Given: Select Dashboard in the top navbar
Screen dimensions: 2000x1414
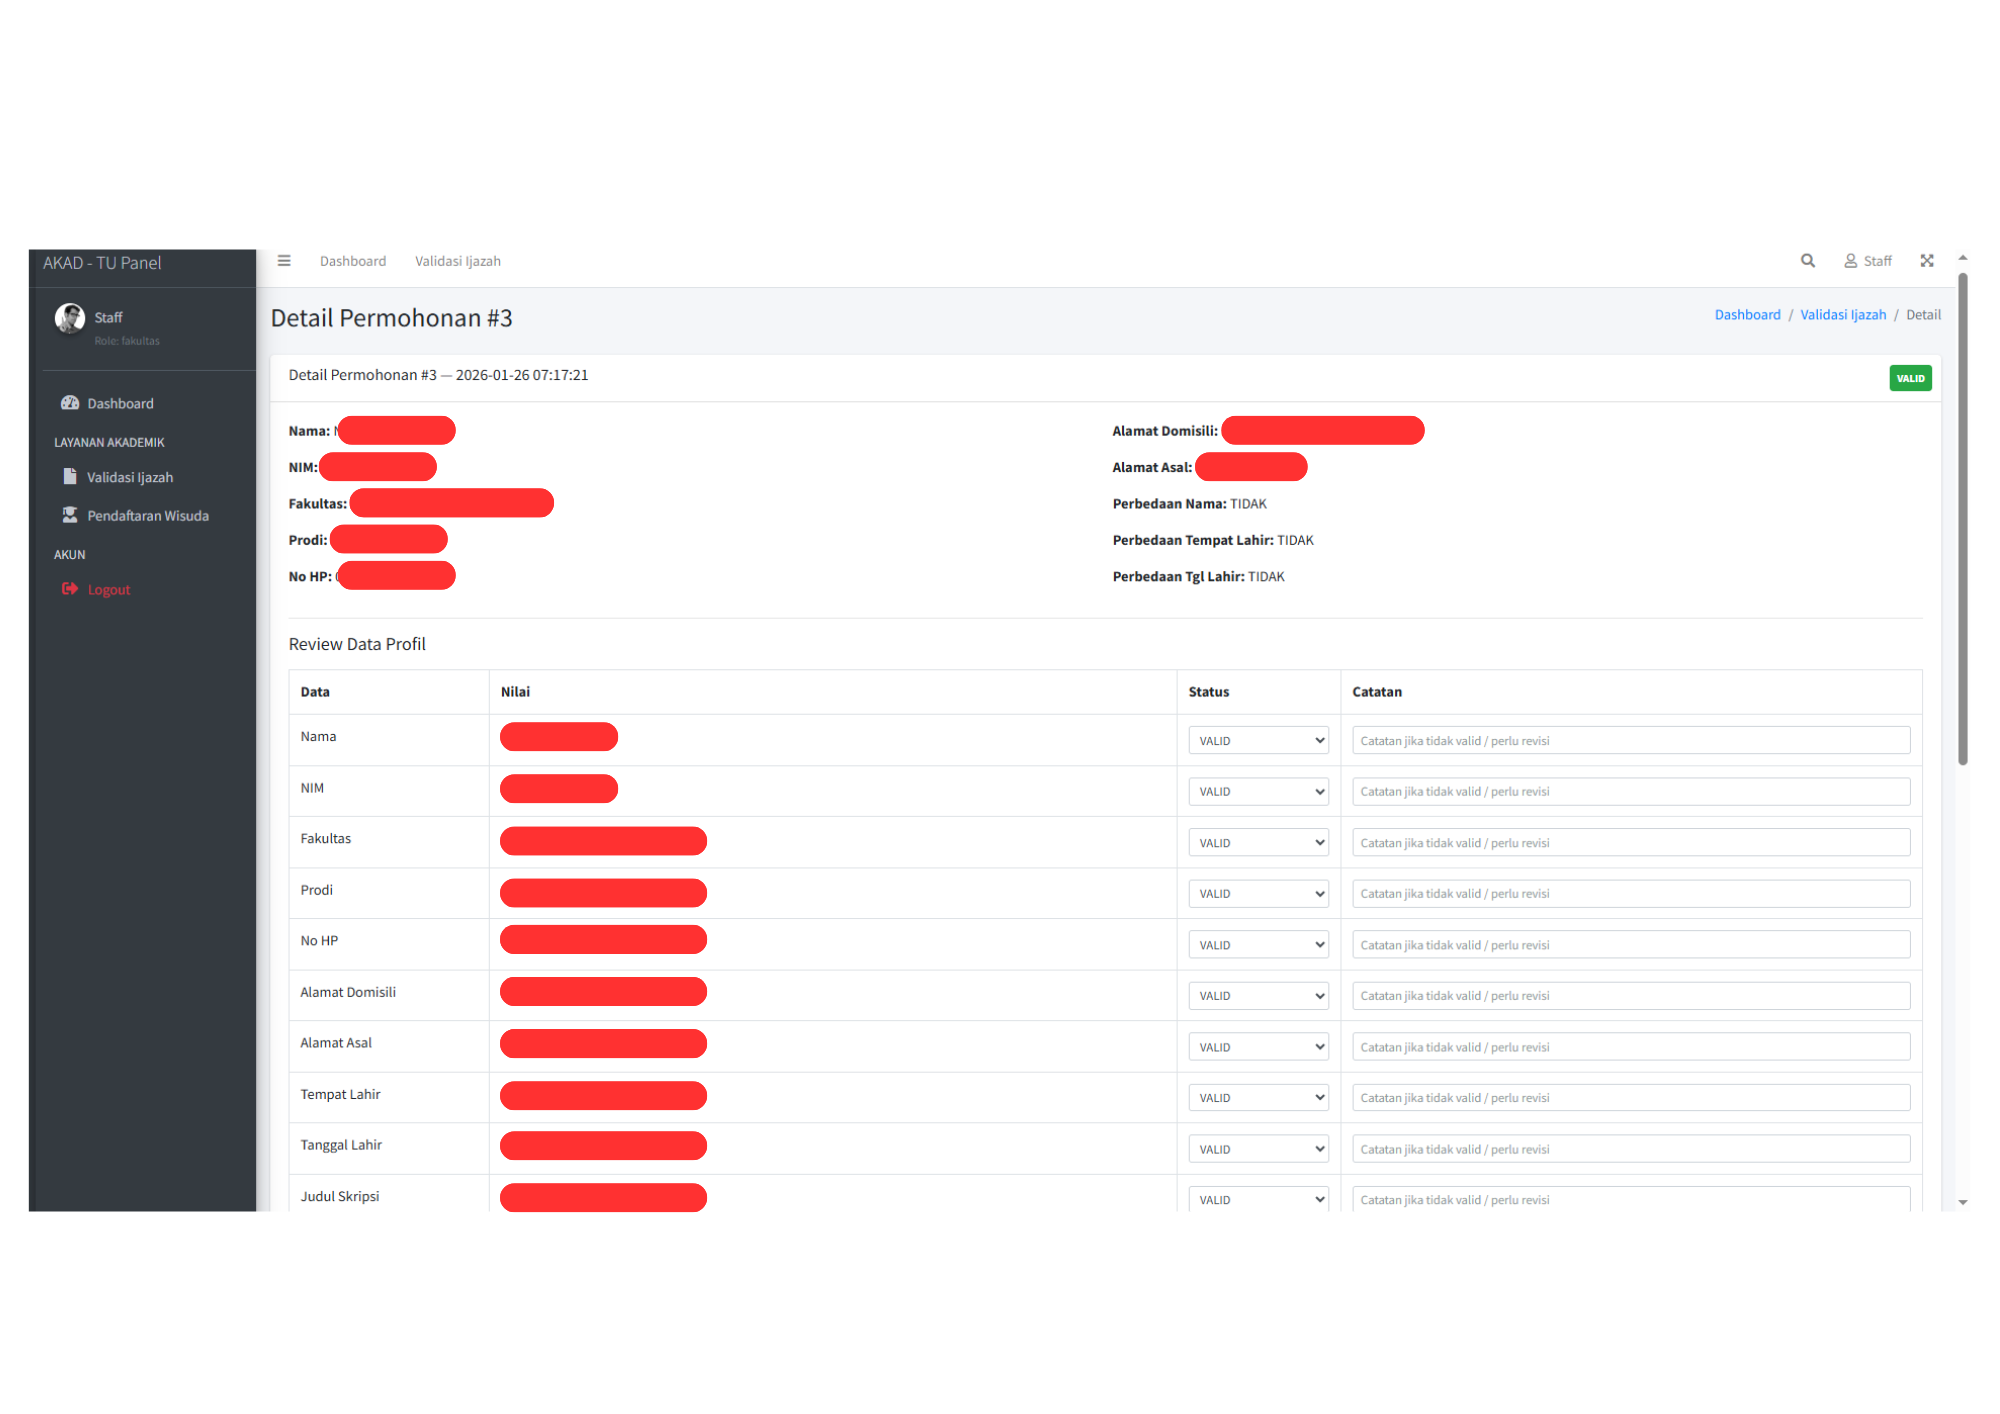Looking at the screenshot, I should point(353,261).
